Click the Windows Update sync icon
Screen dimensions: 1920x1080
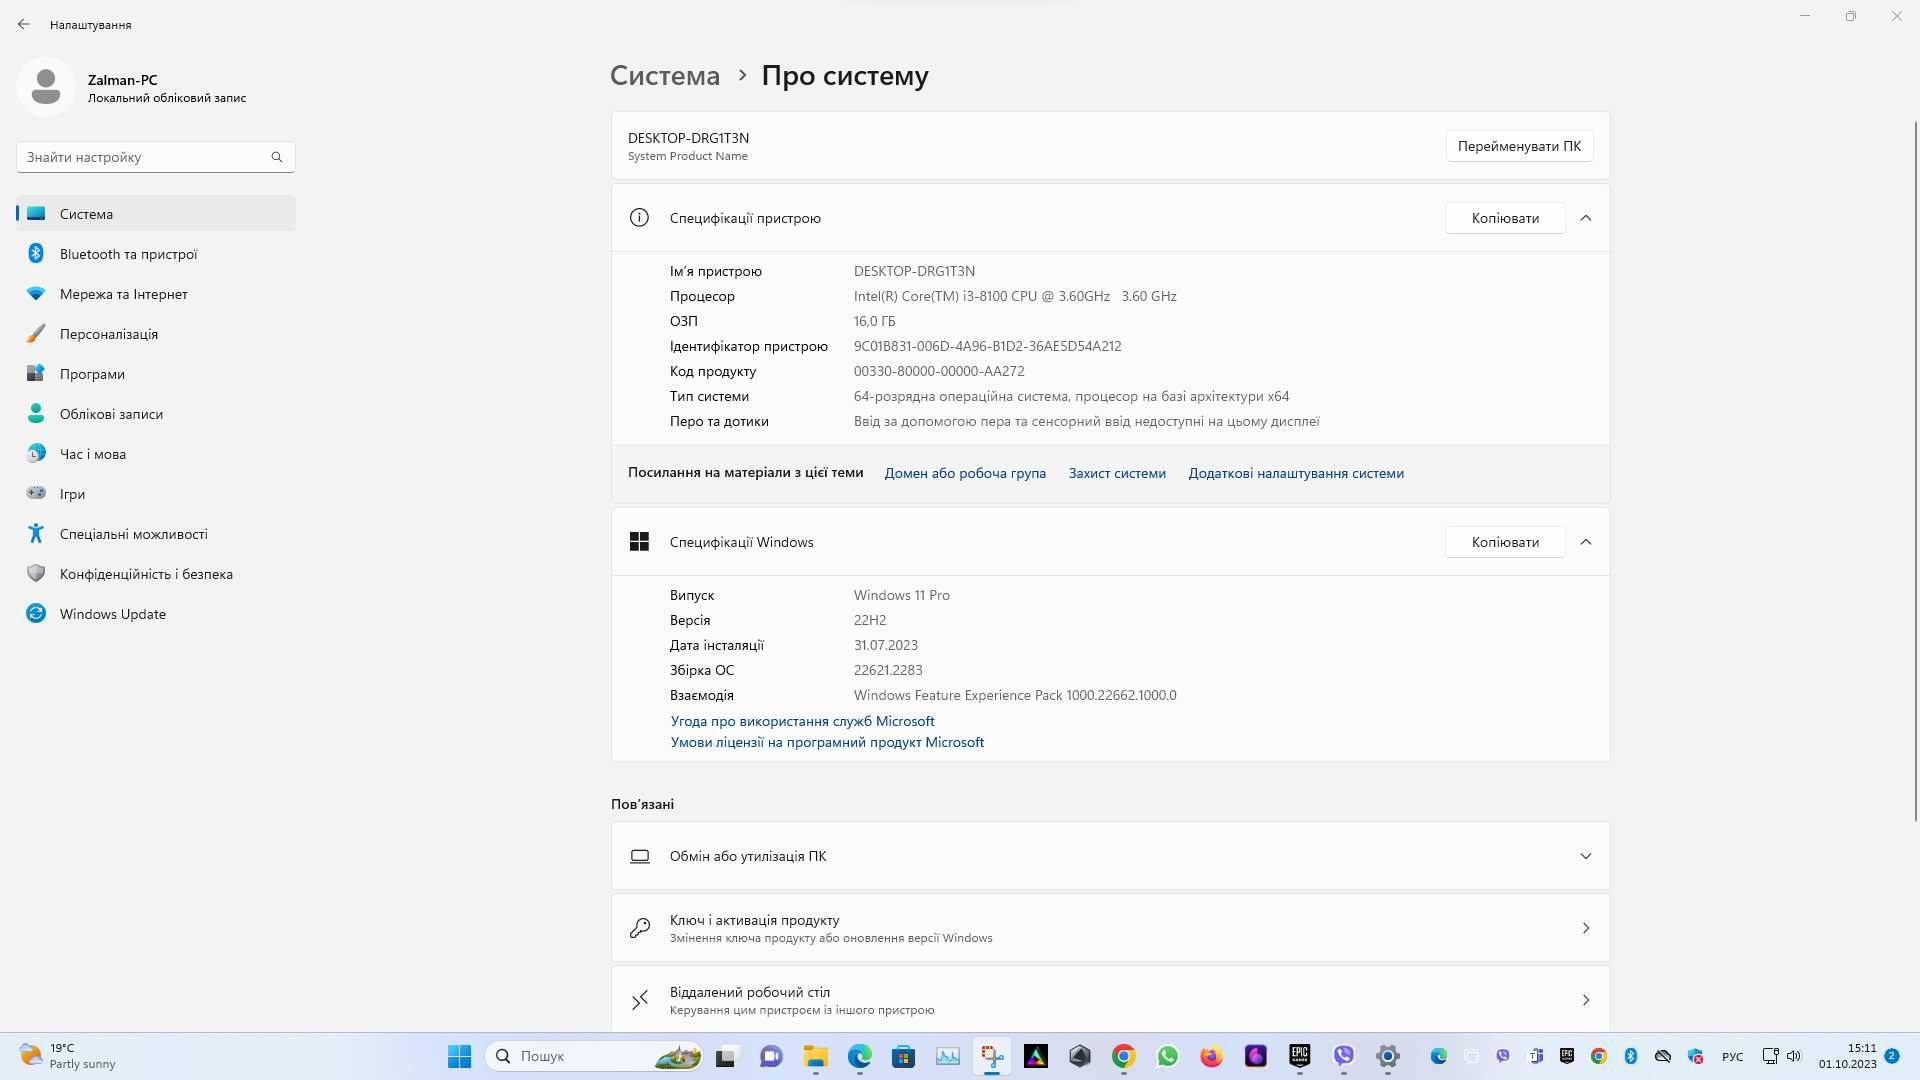[36, 613]
